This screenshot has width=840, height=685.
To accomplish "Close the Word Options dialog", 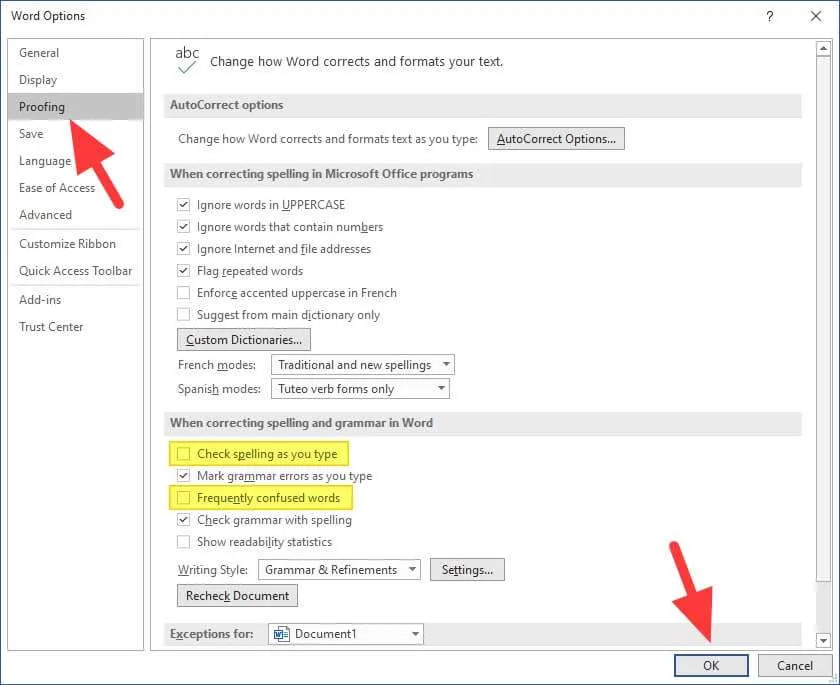I will click(815, 17).
